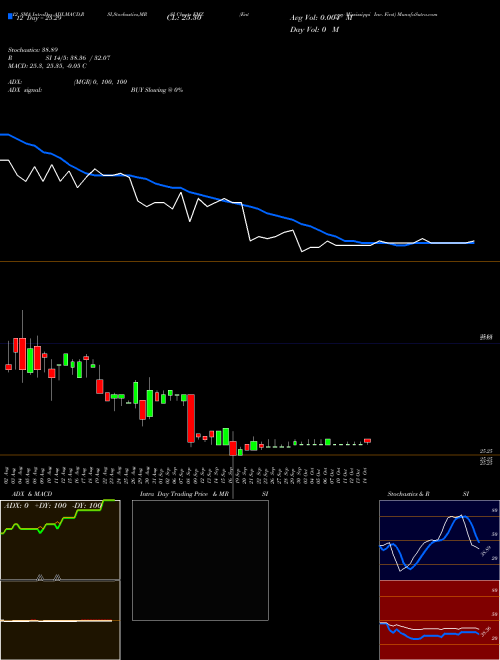Click the blue 12 Day SMA legend square

(x=10, y=16)
